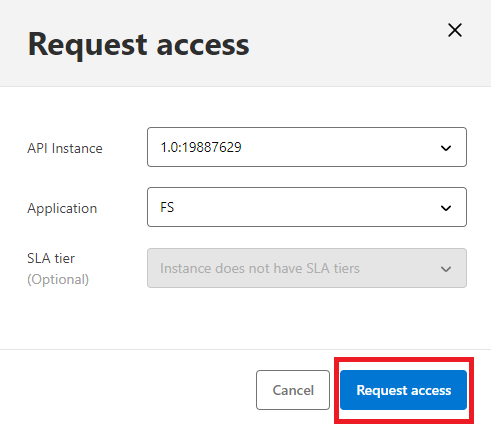Open the Application dropdown showing FS

pyautogui.click(x=307, y=207)
